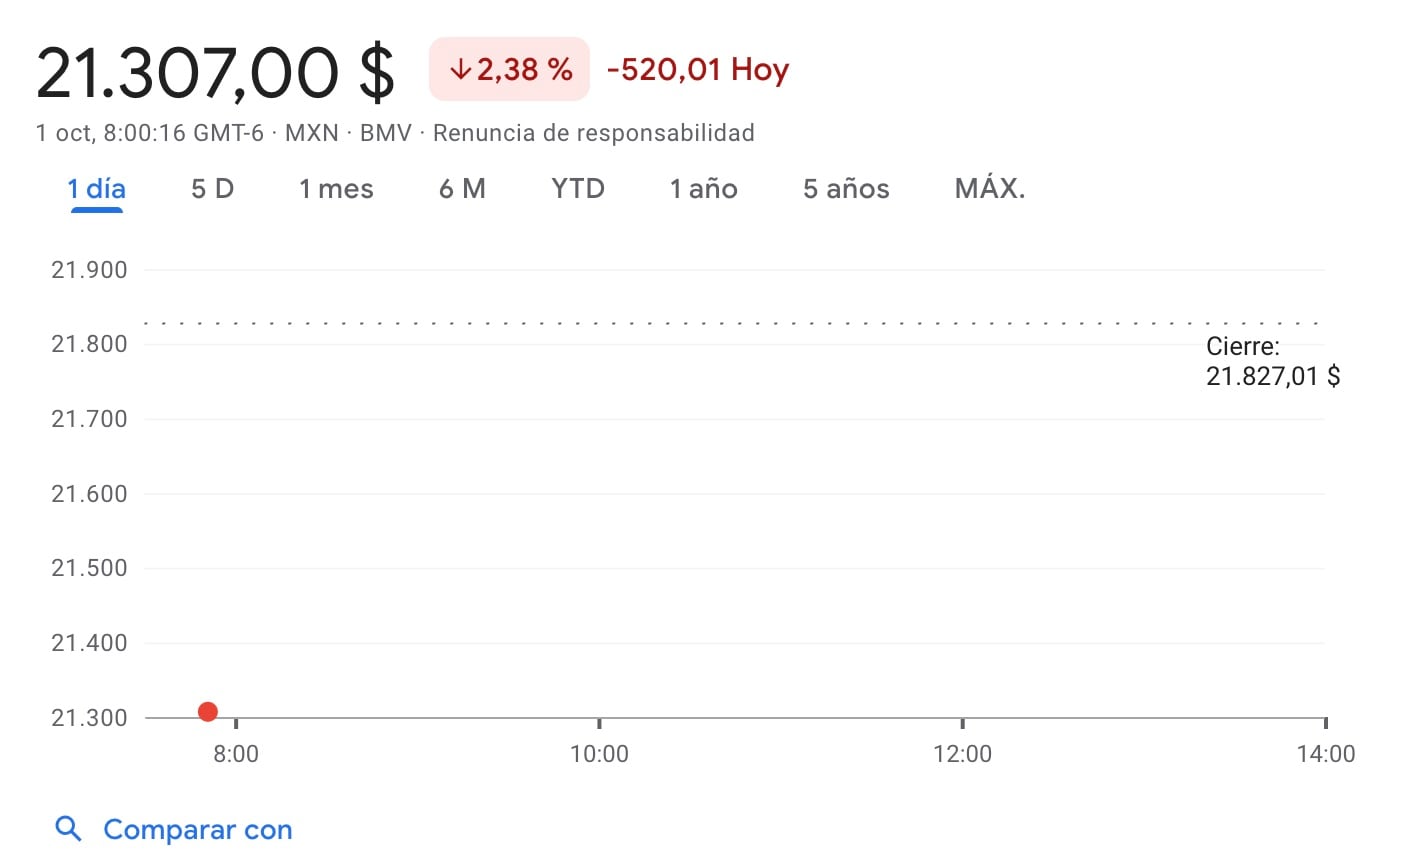Click the 14:00 time axis marker

point(1326,754)
